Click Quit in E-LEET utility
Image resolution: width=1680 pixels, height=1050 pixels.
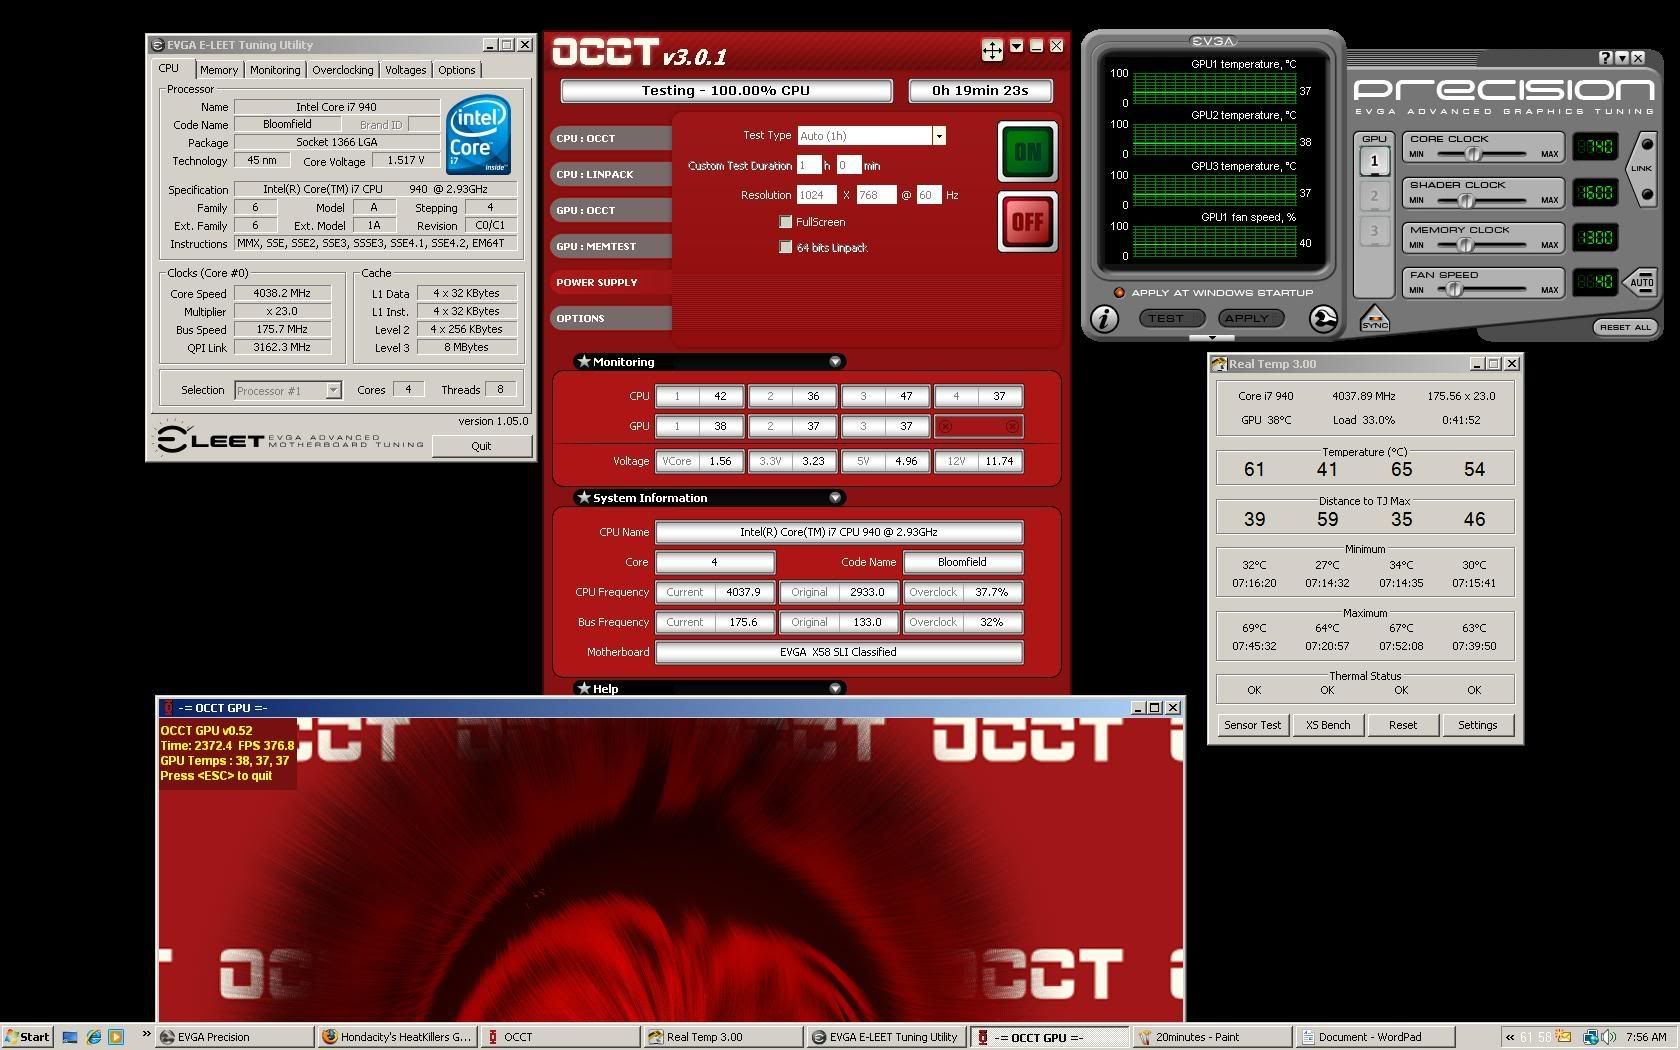click(481, 446)
